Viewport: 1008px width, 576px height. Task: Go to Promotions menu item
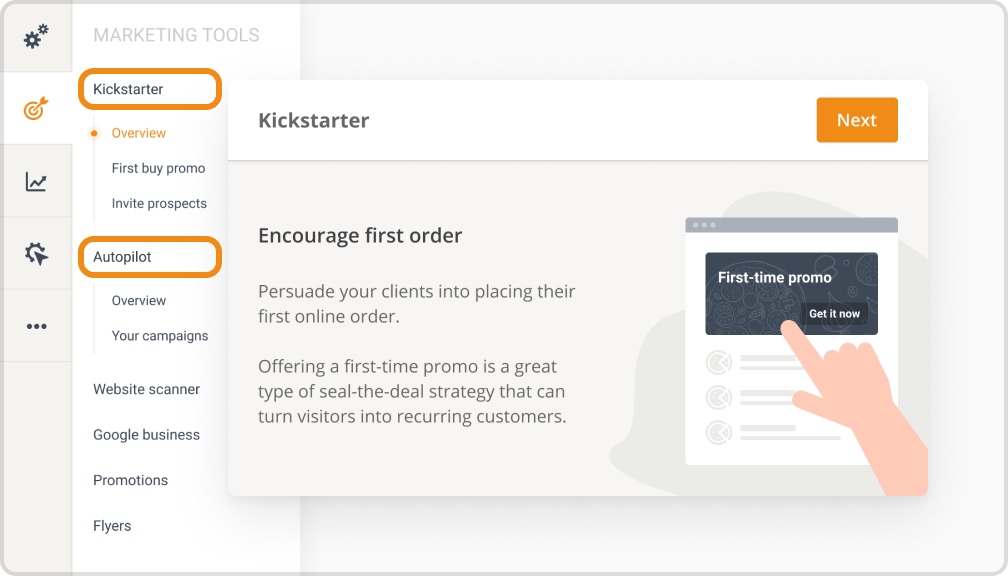(x=130, y=480)
